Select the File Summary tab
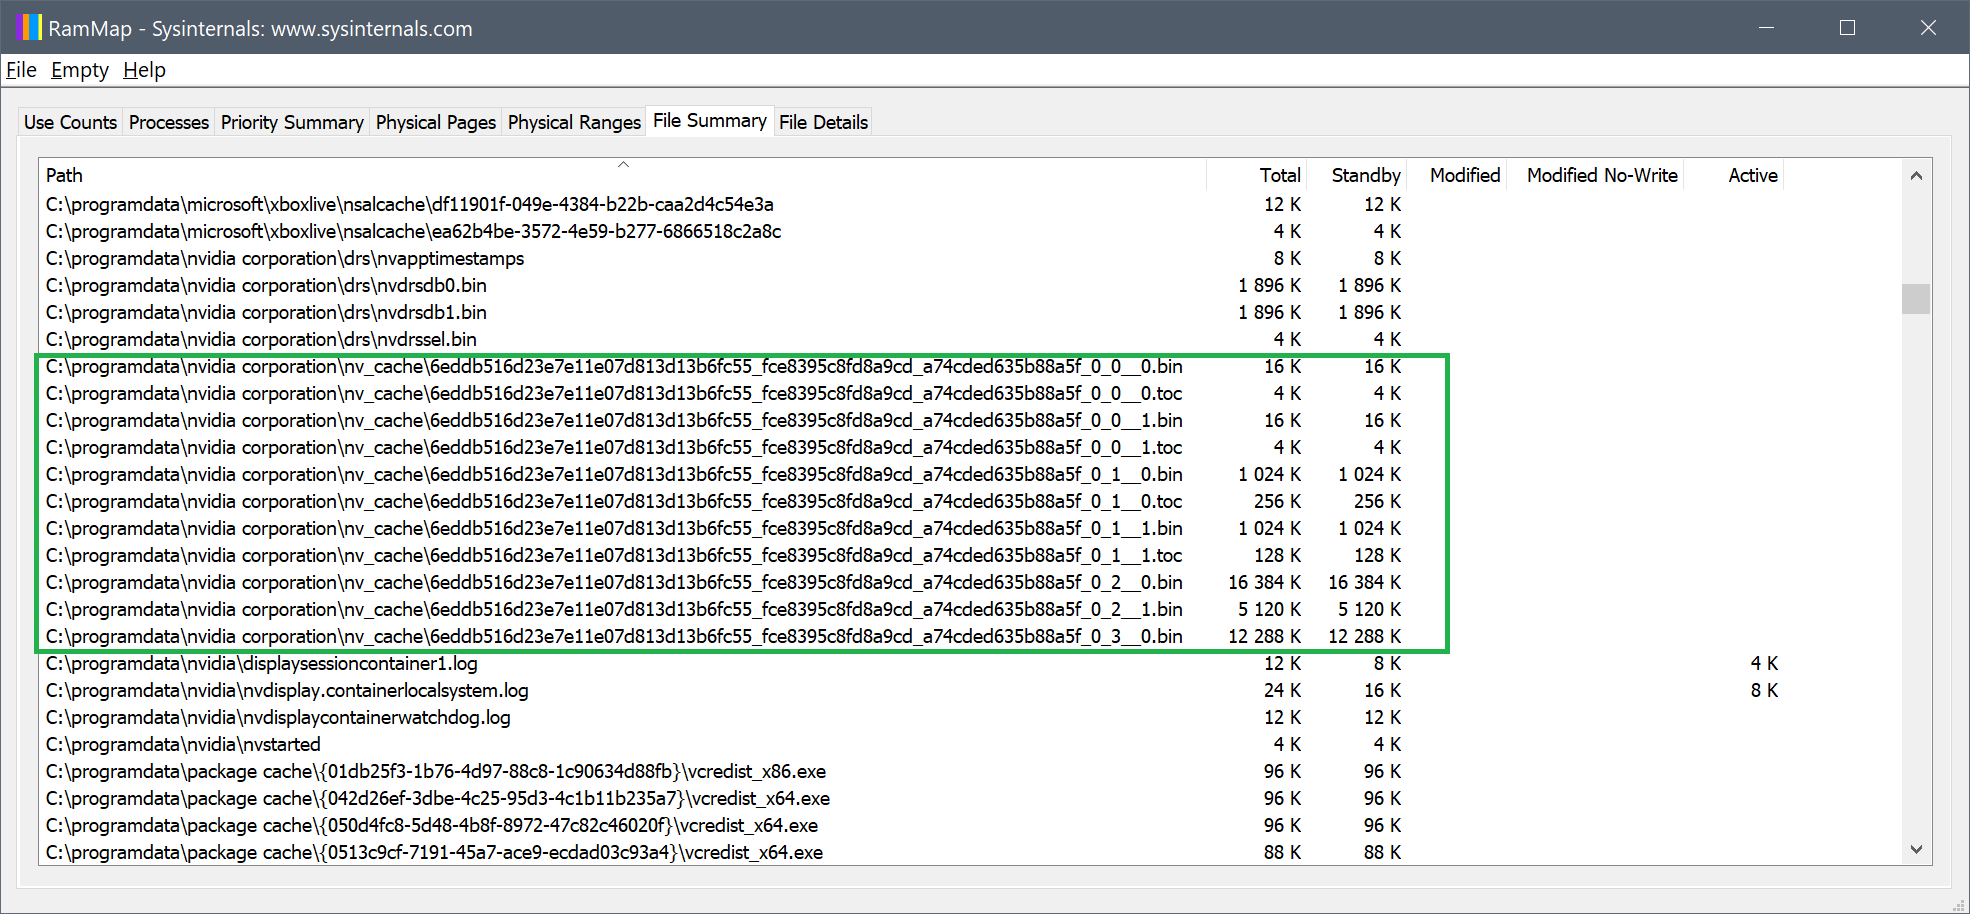This screenshot has width=1970, height=914. pos(710,120)
